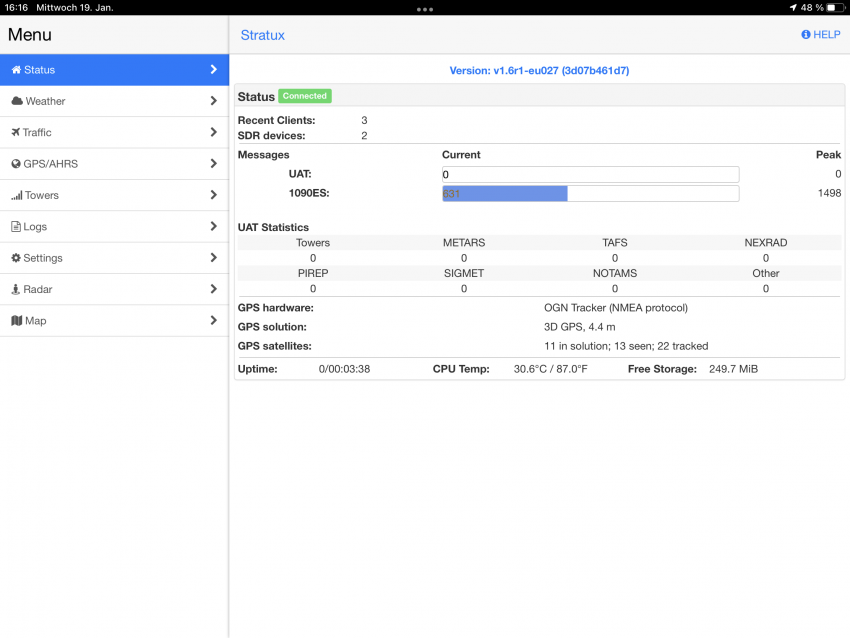Click the SIGMET statistics label
This screenshot has height=638, width=850.
[464, 273]
